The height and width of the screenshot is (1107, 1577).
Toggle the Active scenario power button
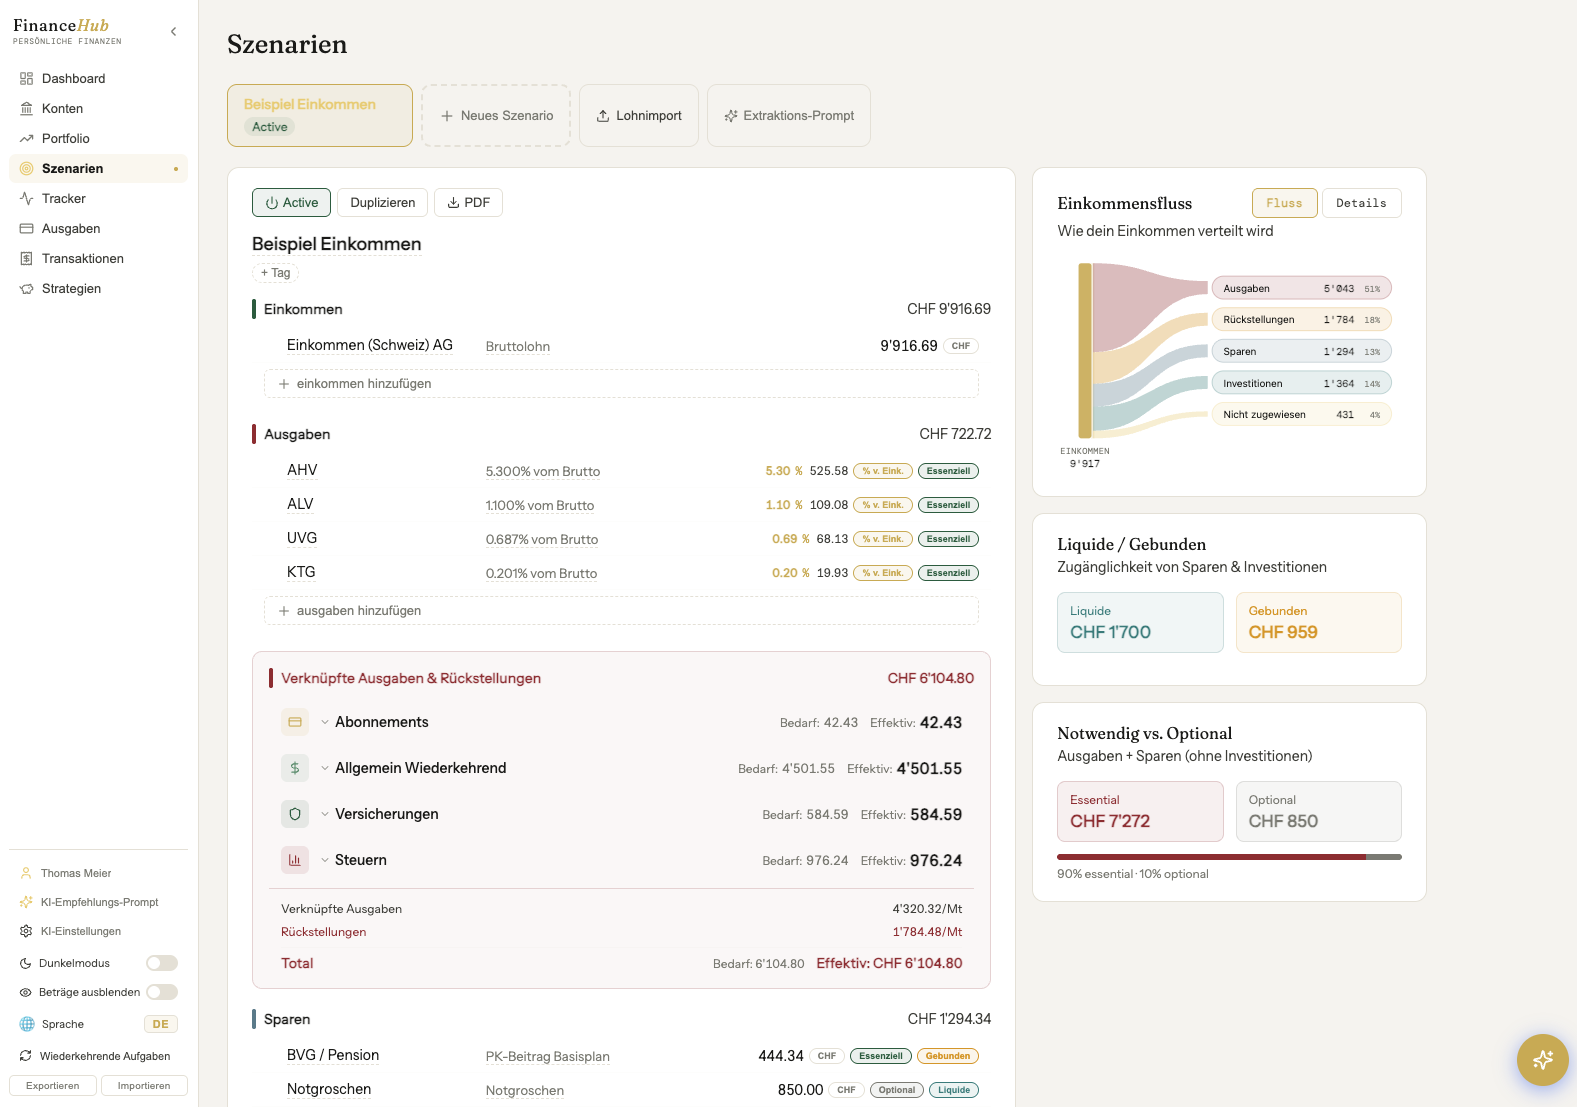(x=291, y=202)
